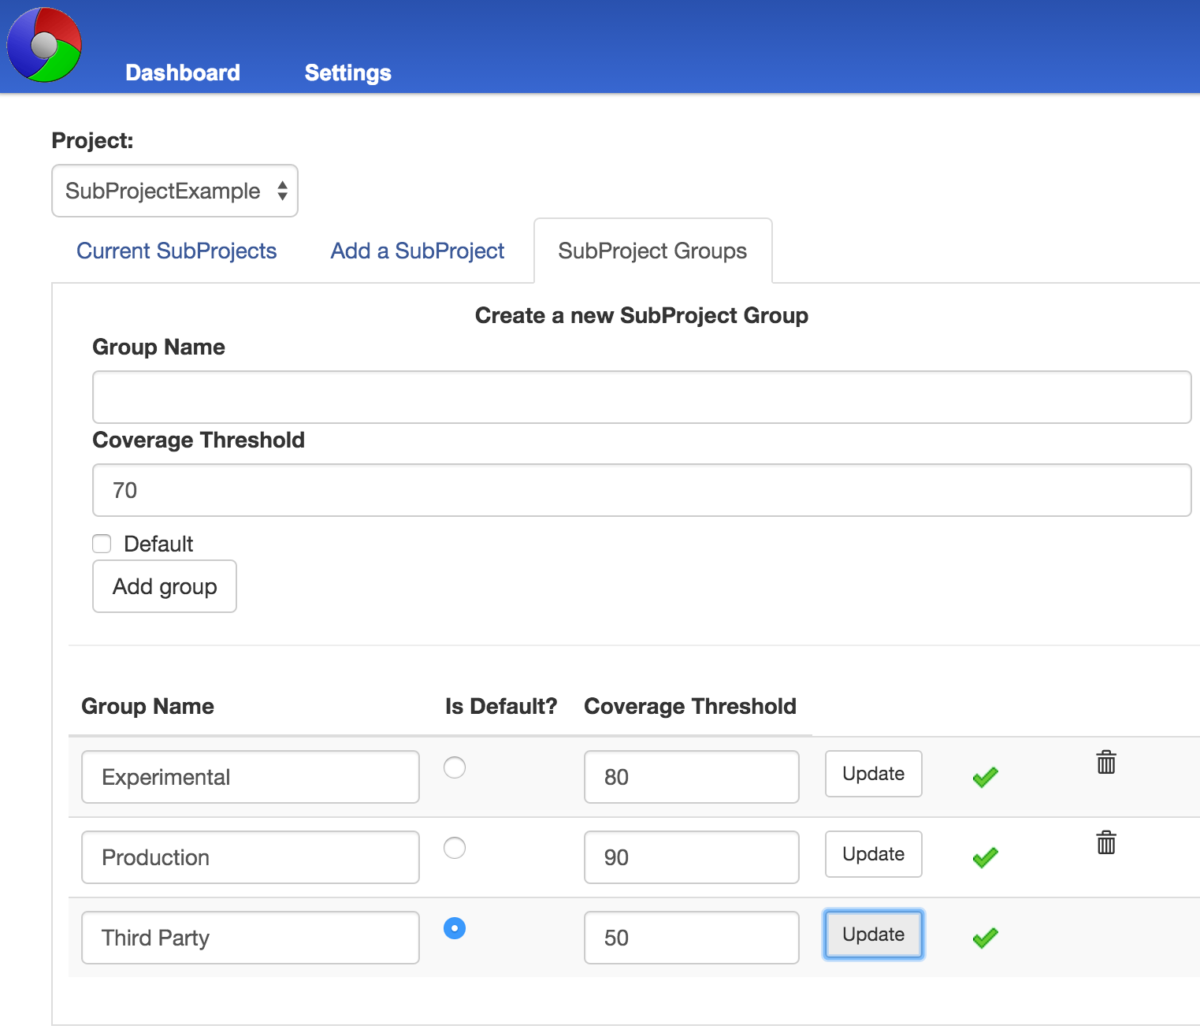Open the SubProjectExample project dropdown
This screenshot has width=1200, height=1033.
(x=175, y=190)
